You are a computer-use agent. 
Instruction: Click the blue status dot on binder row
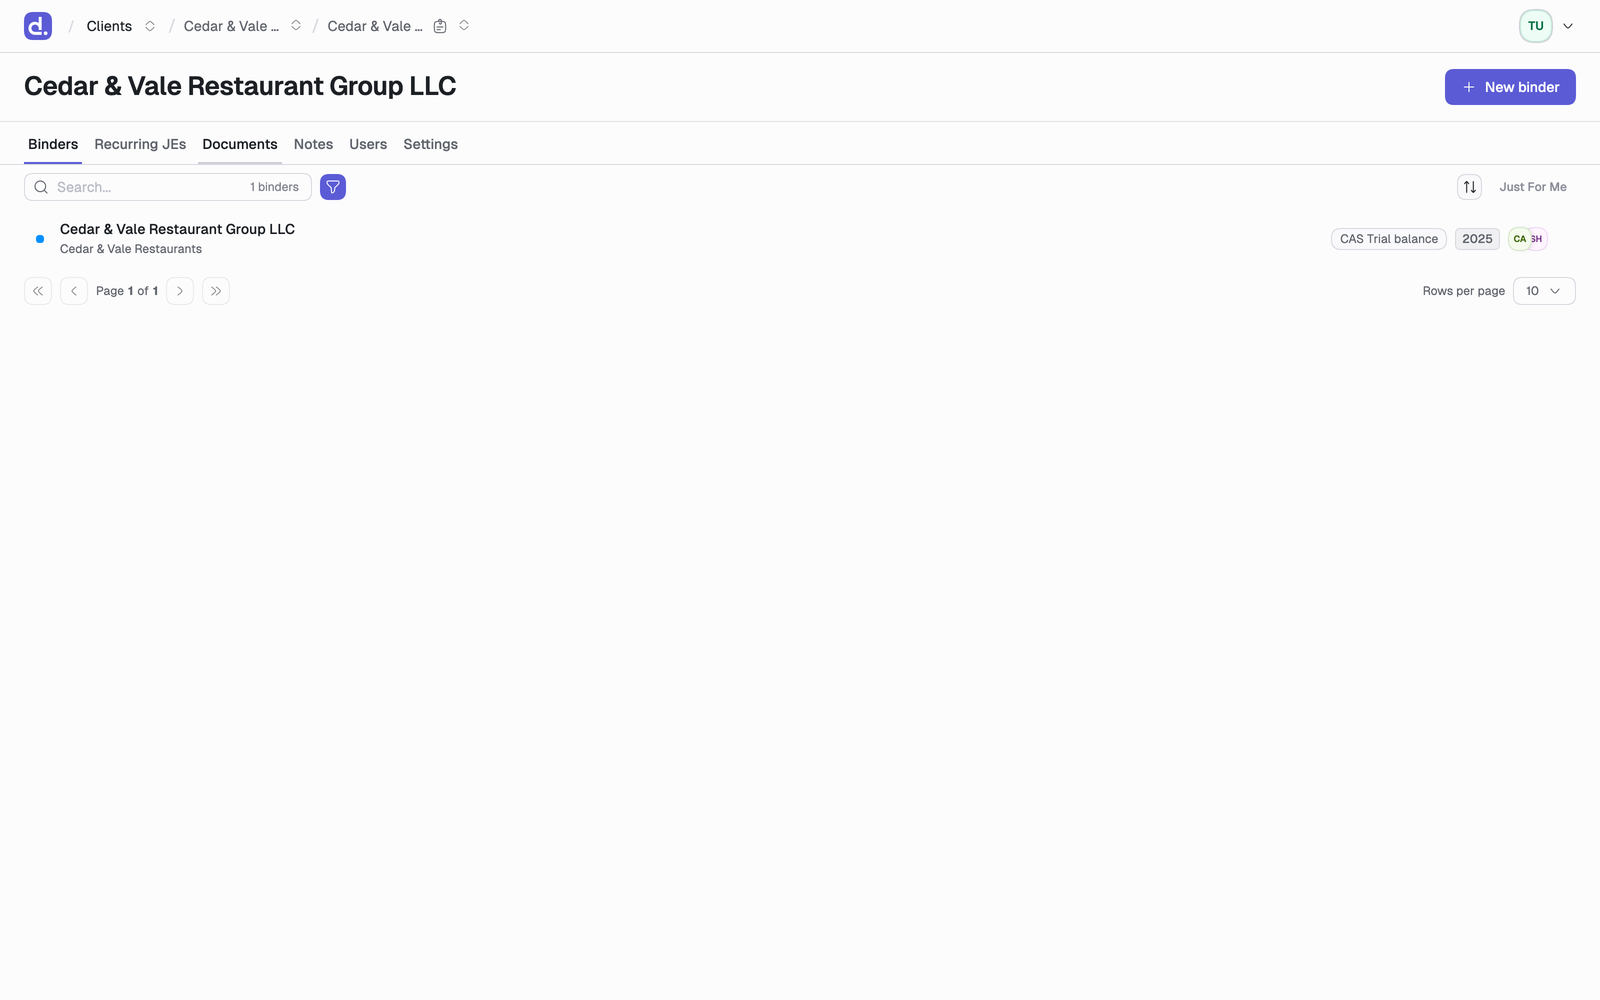40,239
